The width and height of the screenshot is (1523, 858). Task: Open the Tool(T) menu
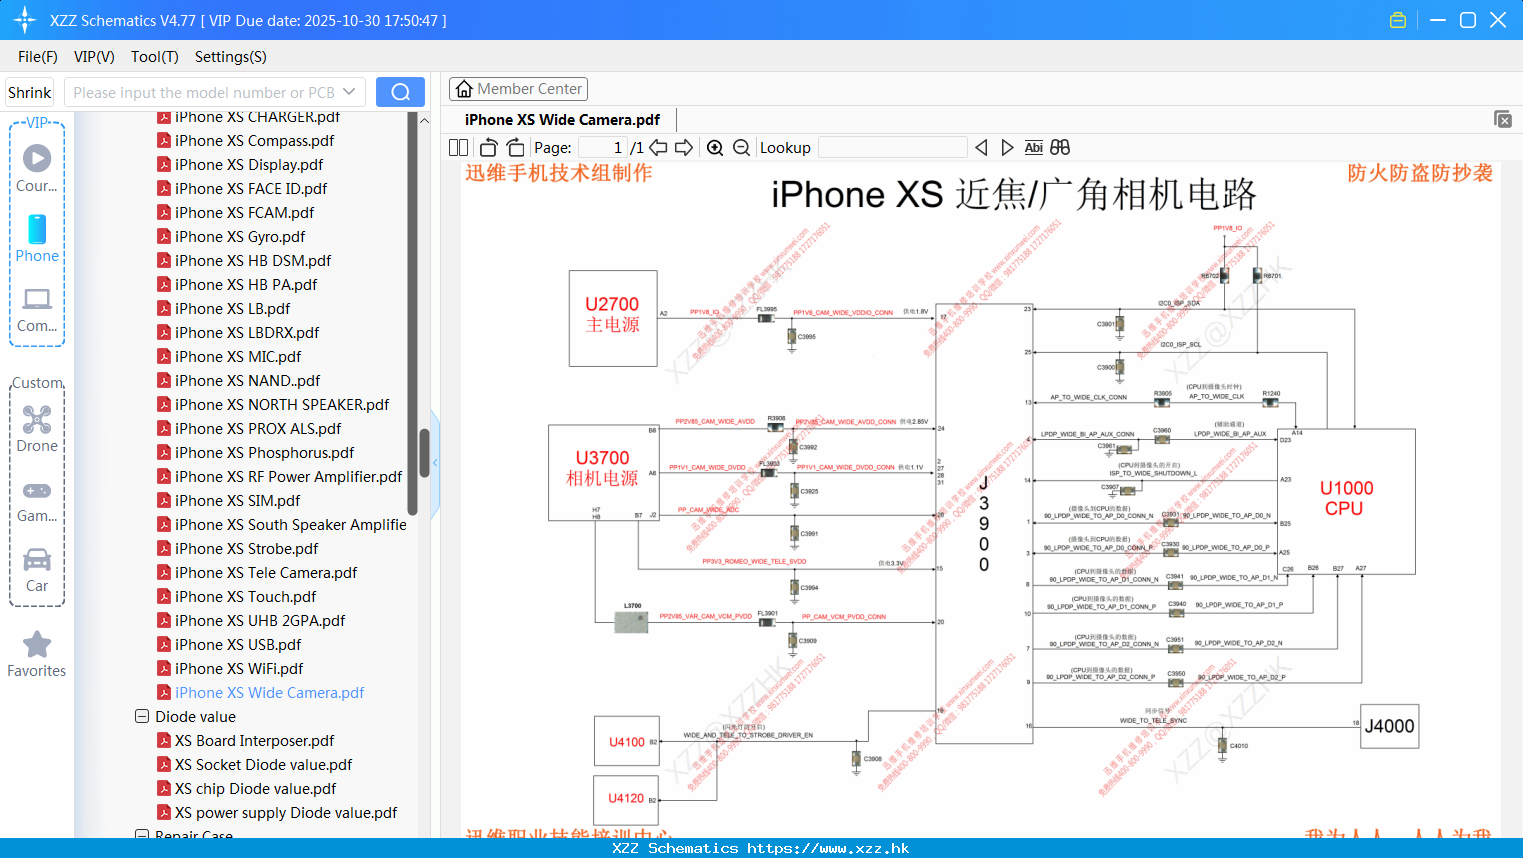[x=155, y=57]
